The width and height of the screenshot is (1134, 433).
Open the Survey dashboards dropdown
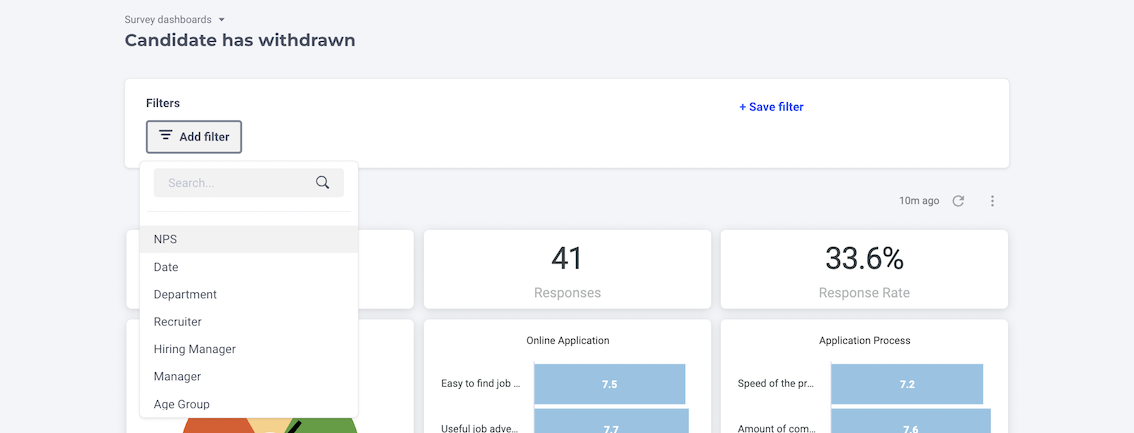pyautogui.click(x=175, y=20)
